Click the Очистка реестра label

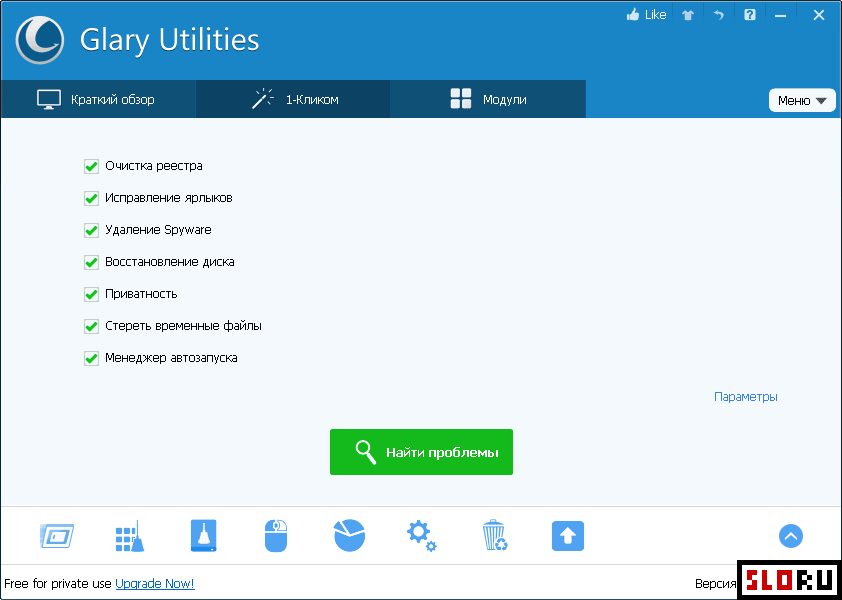(154, 166)
